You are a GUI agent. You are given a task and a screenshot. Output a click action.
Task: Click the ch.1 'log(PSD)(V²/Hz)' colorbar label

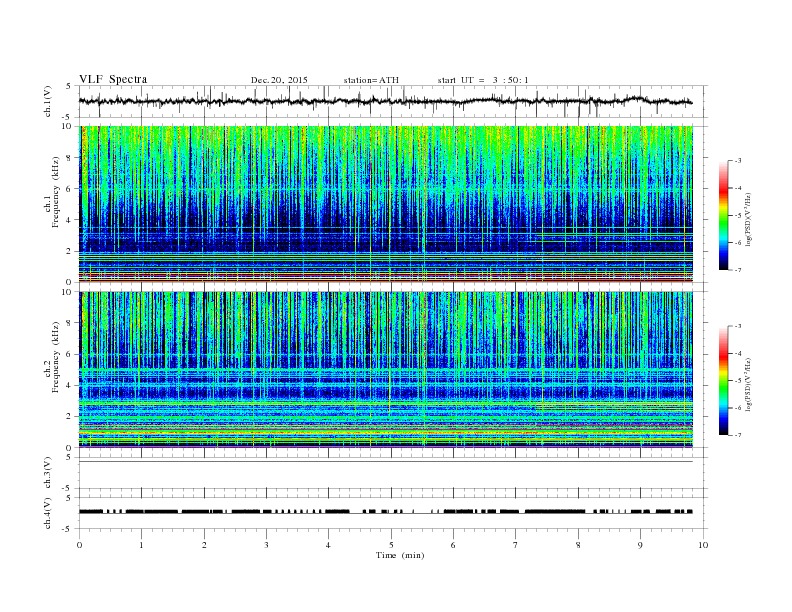[748, 219]
